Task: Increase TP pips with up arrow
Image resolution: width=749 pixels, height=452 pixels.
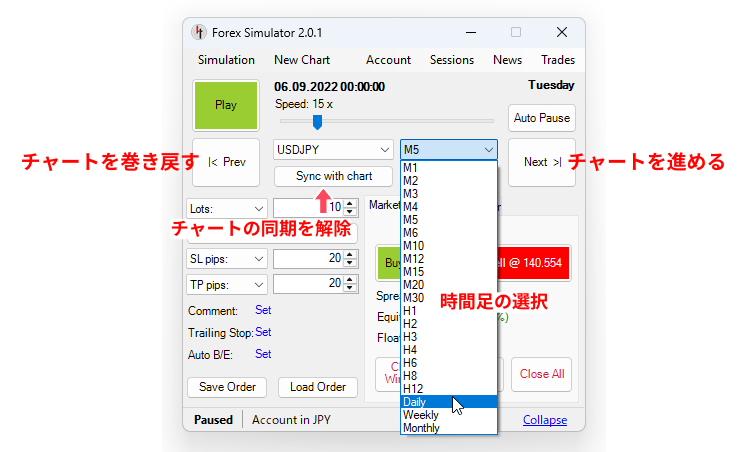Action: (350, 280)
